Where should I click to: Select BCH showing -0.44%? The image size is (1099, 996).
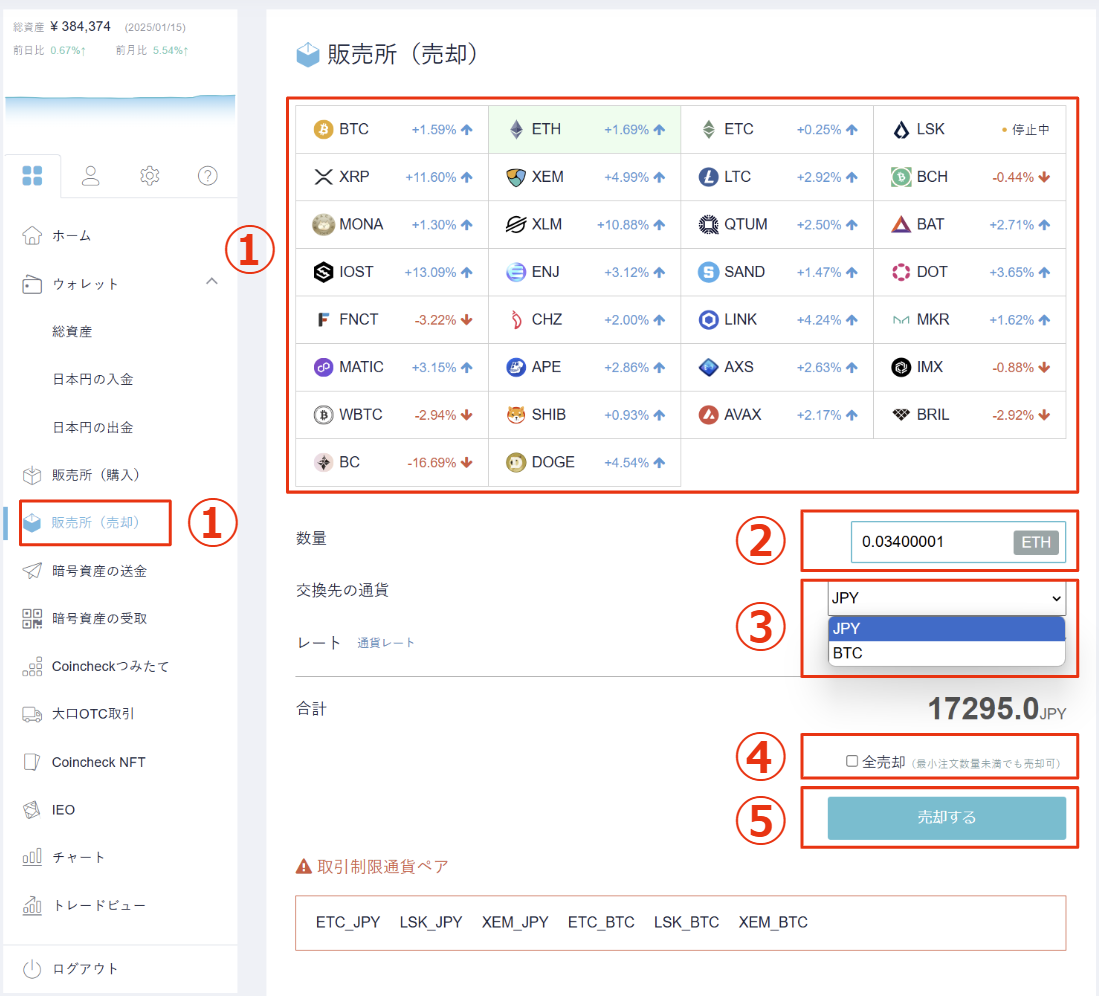(x=969, y=177)
